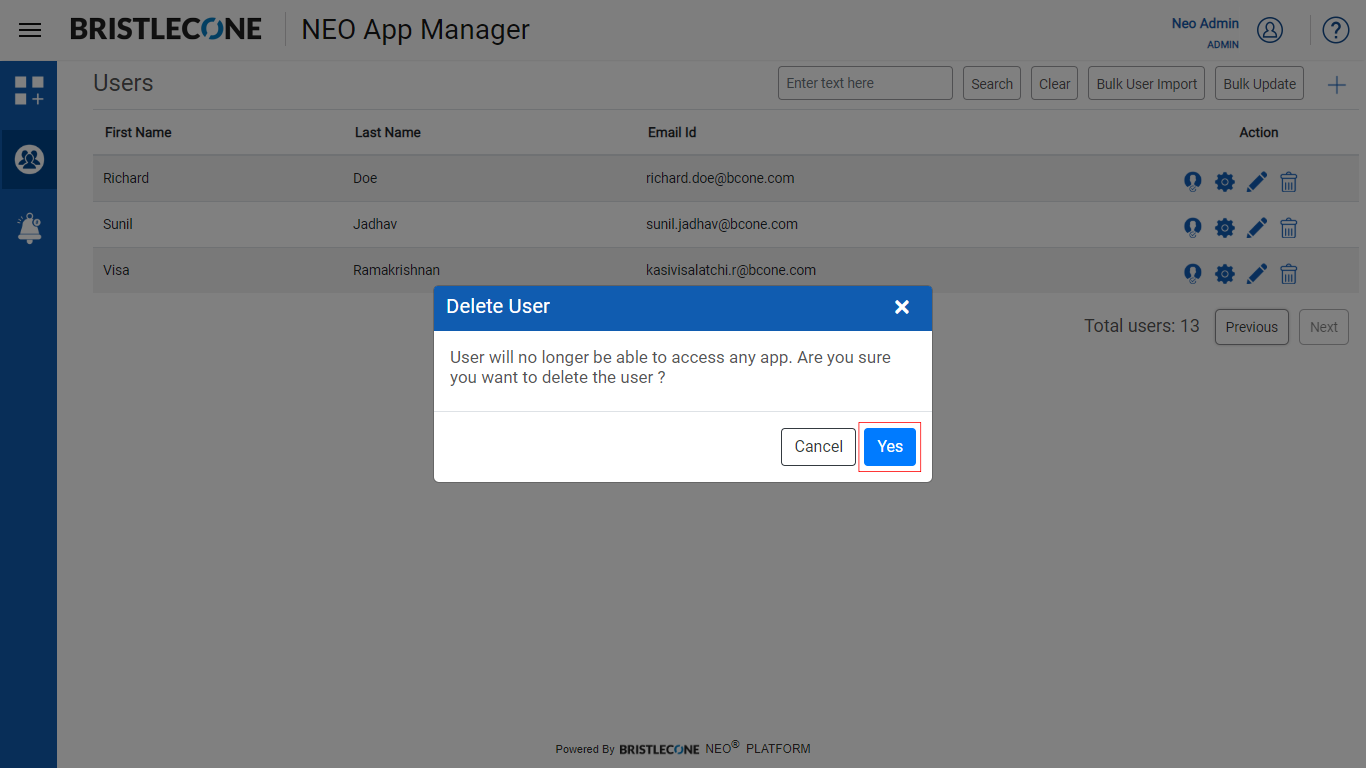Select the first name cell 'Sunil'
Image resolution: width=1366 pixels, height=768 pixels.
click(118, 224)
